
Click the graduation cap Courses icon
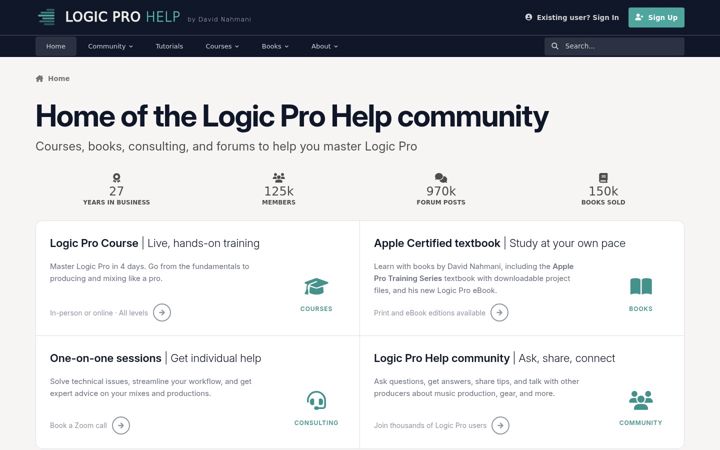click(316, 287)
